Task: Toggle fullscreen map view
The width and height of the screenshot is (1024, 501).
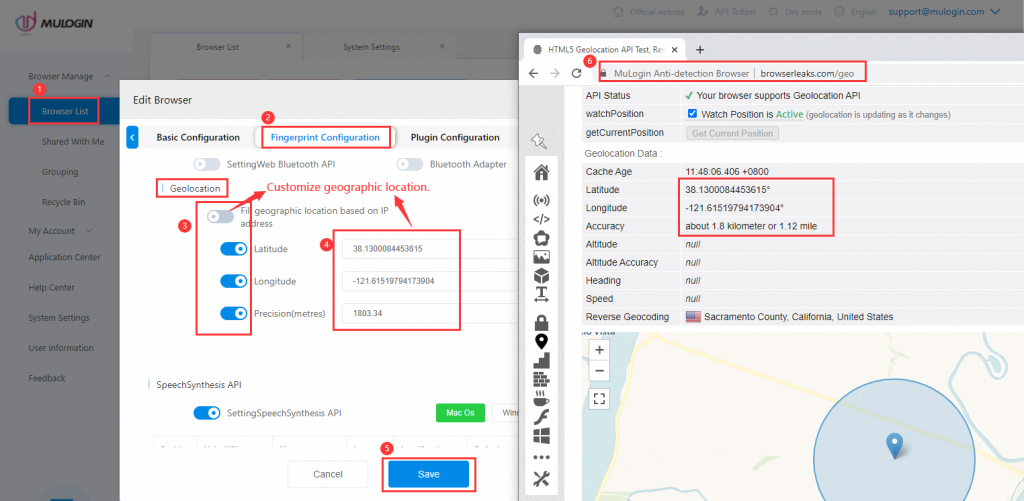Action: (x=600, y=398)
